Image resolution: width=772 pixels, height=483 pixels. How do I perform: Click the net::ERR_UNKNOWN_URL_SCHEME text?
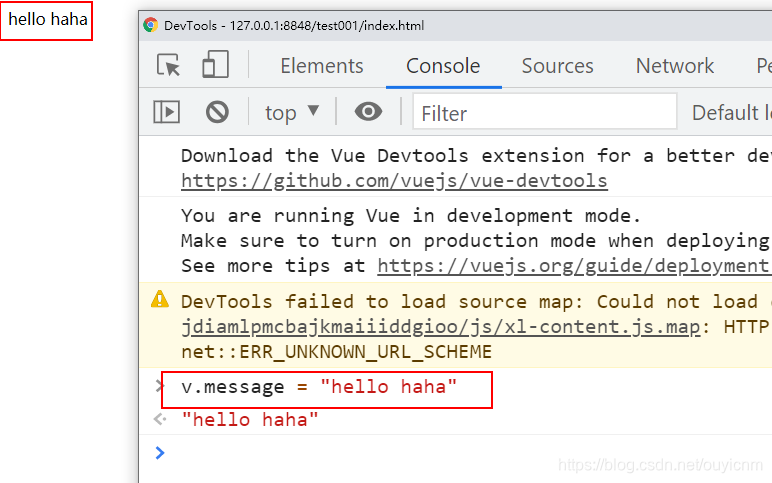(x=336, y=352)
